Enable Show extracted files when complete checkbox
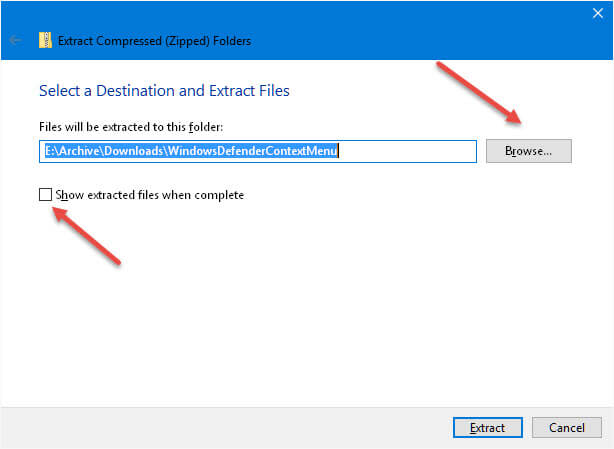 coord(45,194)
